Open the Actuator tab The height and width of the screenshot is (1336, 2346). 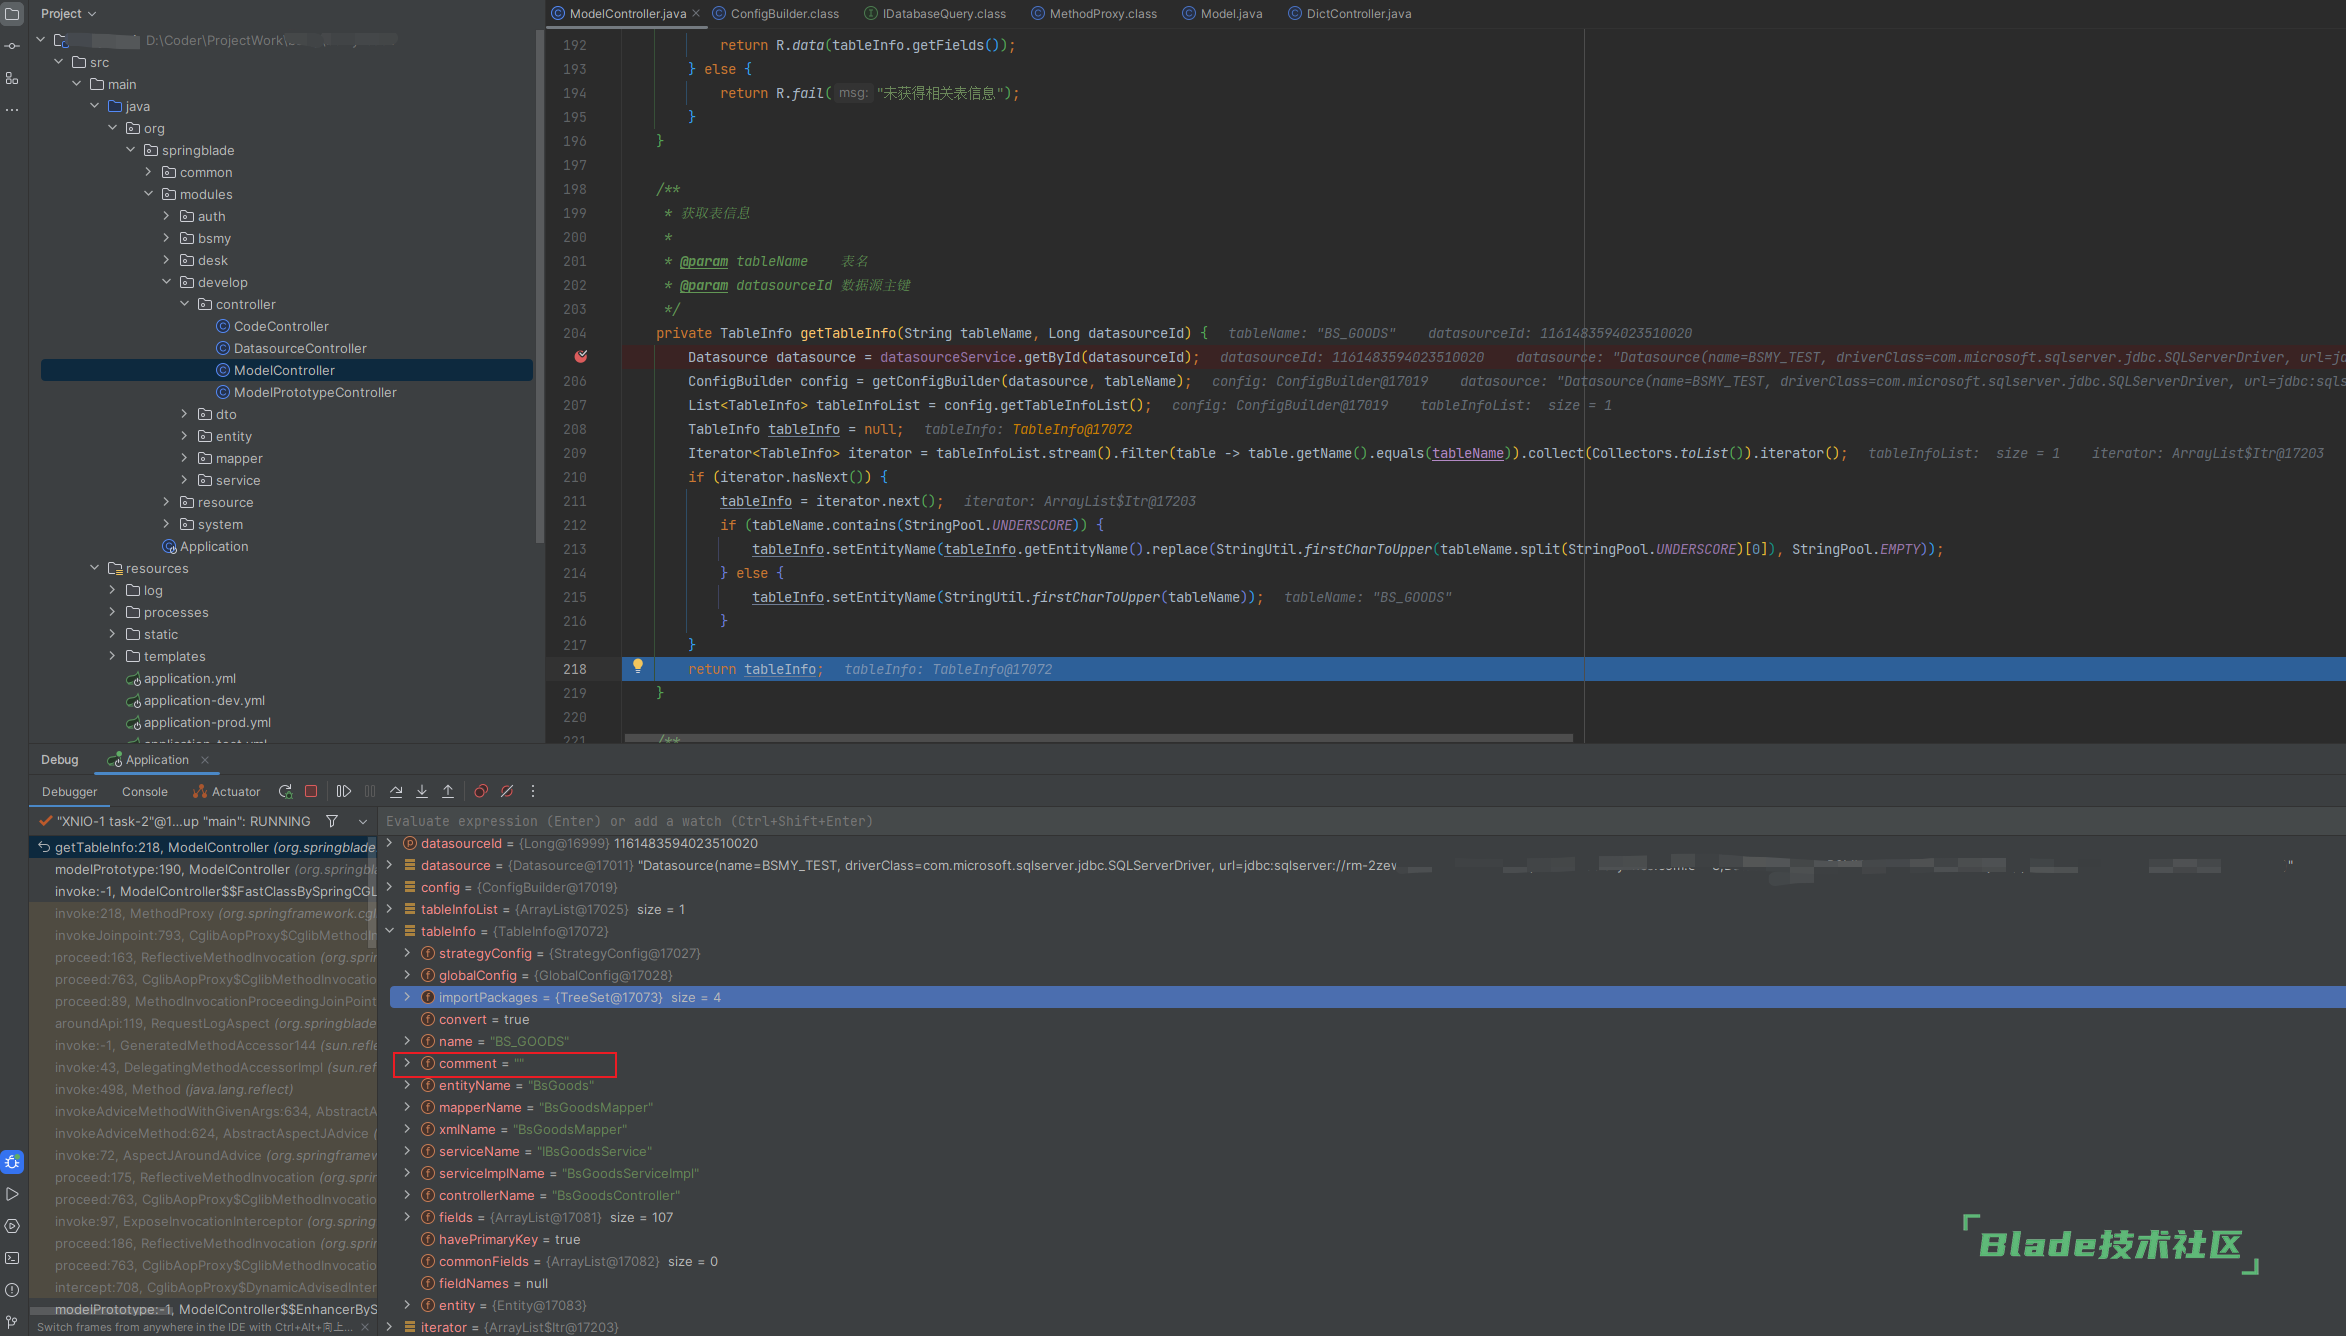227,791
